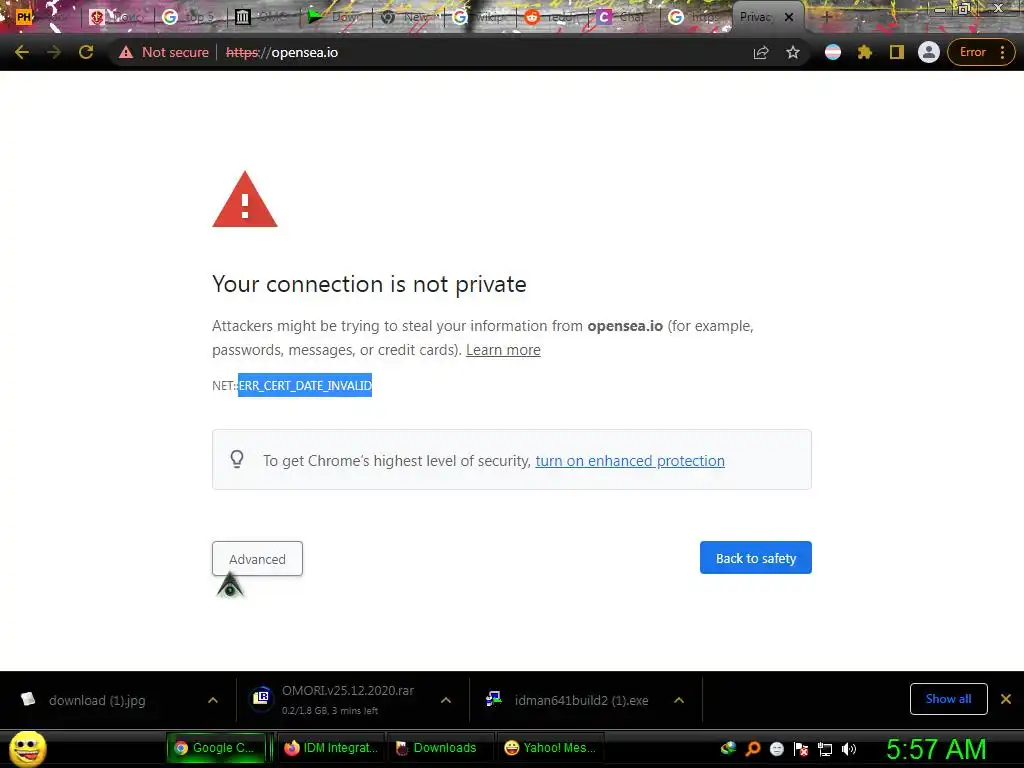Open Yahoo! Messenger taskbar item
The width and height of the screenshot is (1024, 768).
click(x=550, y=748)
